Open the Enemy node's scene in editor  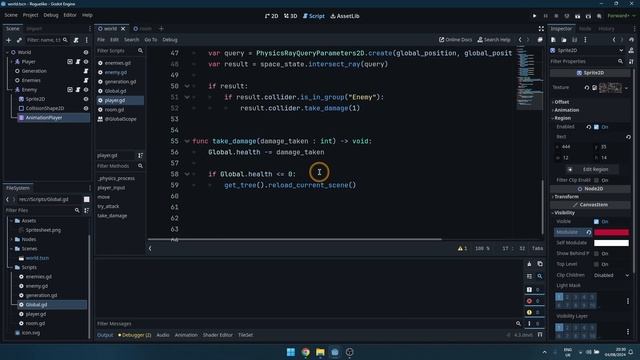pyautogui.click(x=70, y=89)
